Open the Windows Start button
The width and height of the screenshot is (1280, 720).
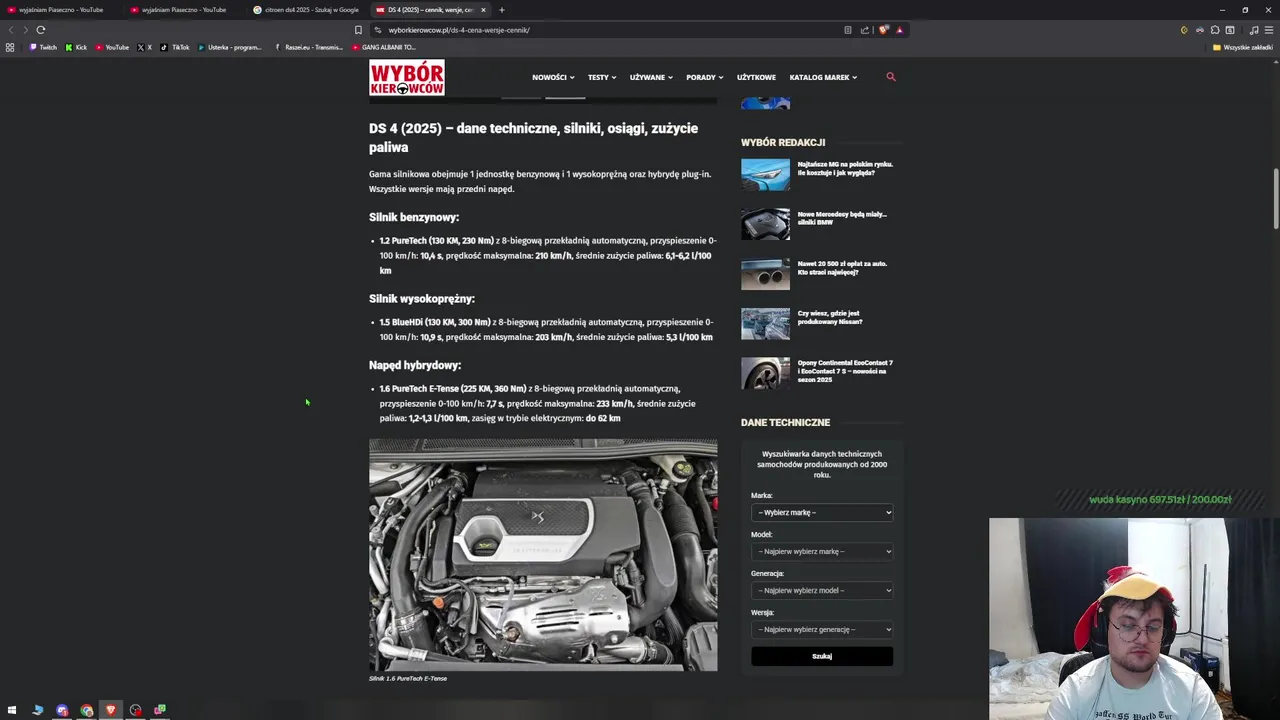coord(12,710)
